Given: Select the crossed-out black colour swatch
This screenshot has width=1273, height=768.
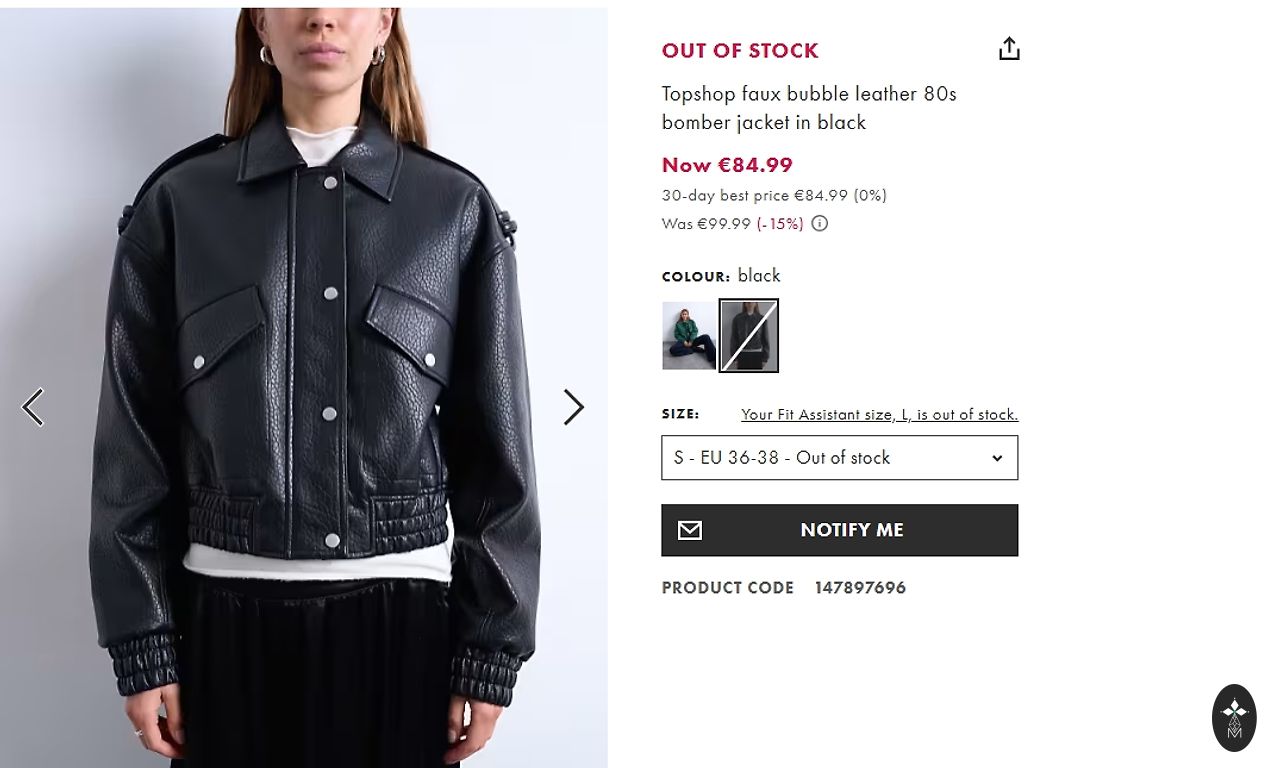Looking at the screenshot, I should [749, 336].
